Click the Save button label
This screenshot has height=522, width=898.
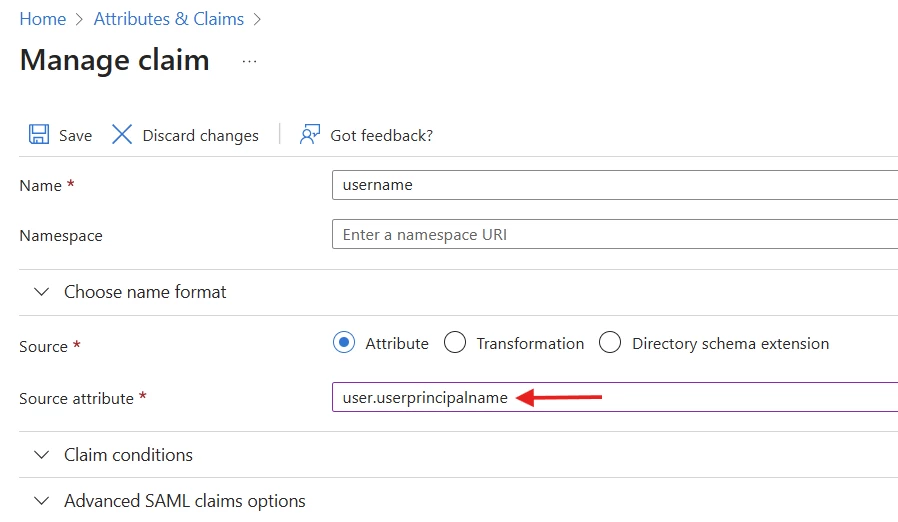point(76,136)
